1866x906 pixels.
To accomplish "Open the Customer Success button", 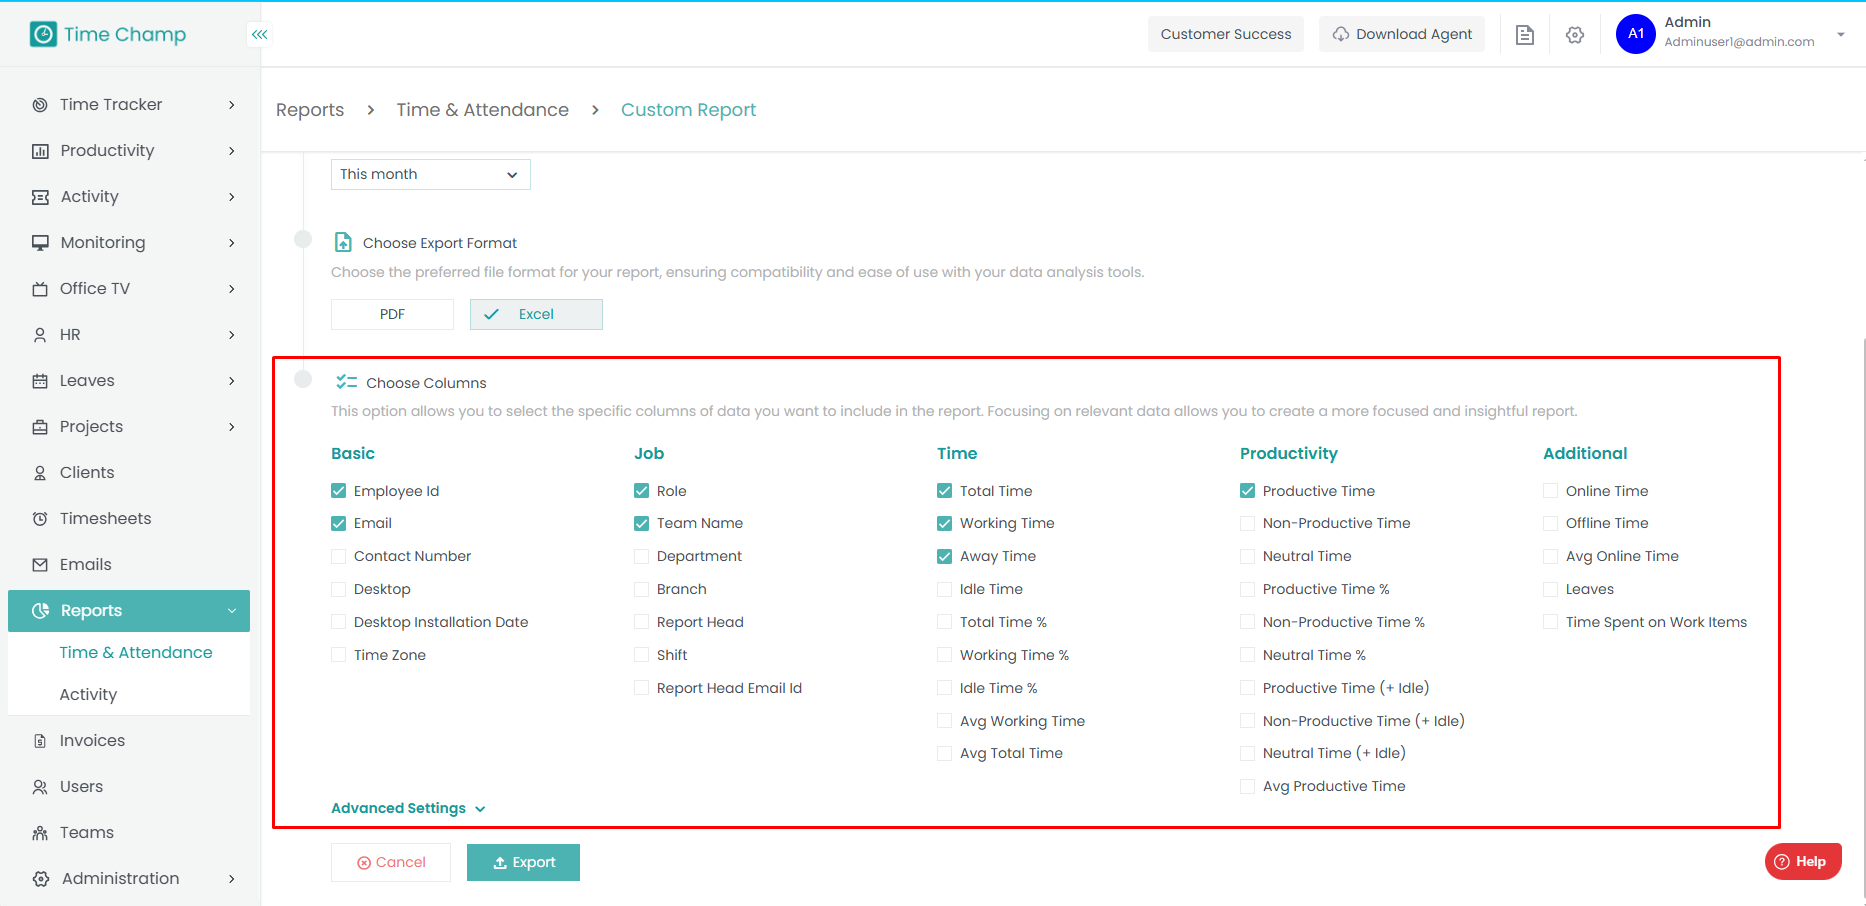I will (x=1226, y=34).
